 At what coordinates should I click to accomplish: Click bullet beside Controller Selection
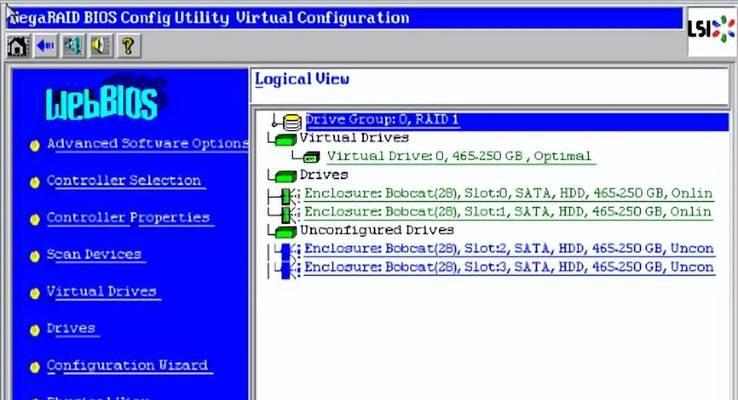35,183
